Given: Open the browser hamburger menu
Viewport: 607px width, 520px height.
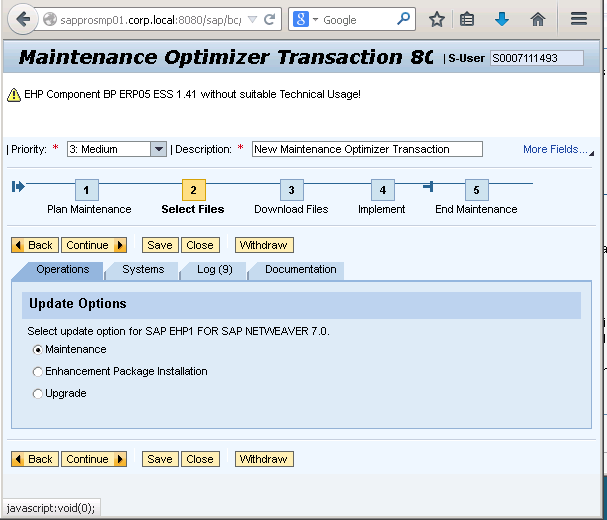Looking at the screenshot, I should [x=579, y=19].
